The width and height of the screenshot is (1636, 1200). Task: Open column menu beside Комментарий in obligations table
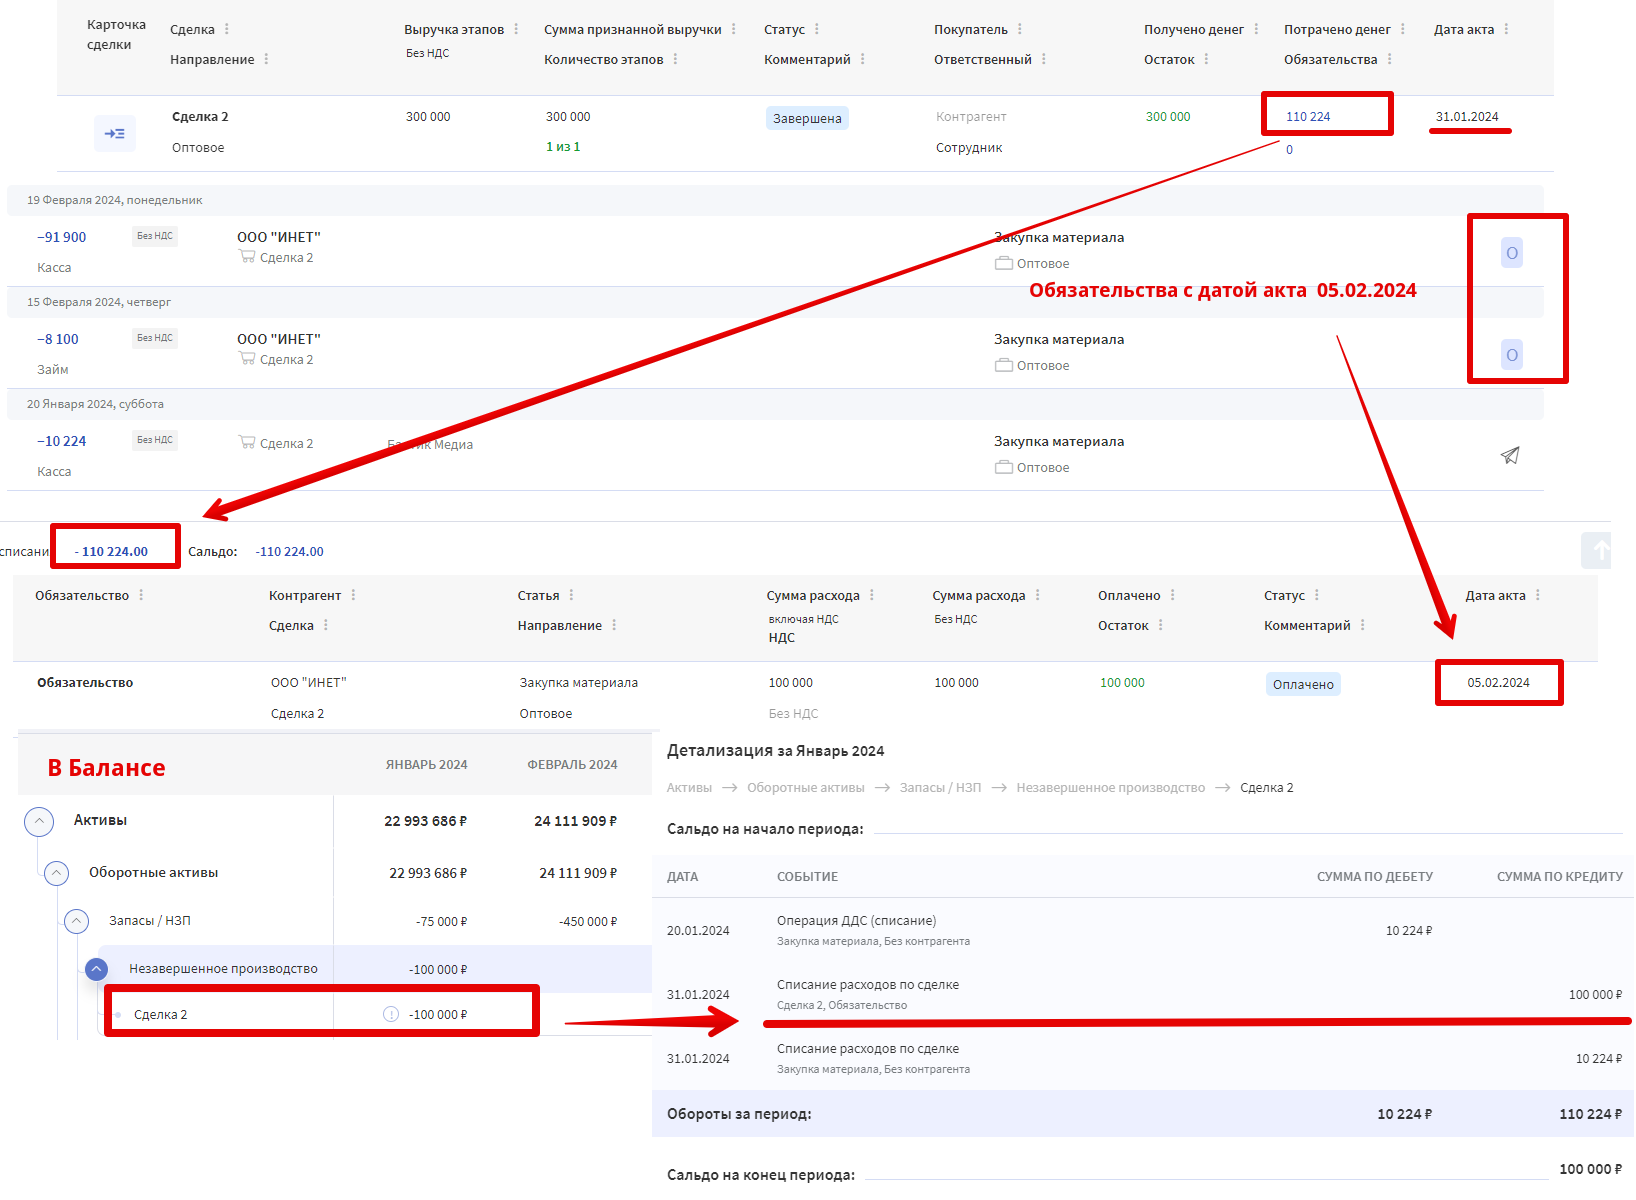(x=1363, y=625)
